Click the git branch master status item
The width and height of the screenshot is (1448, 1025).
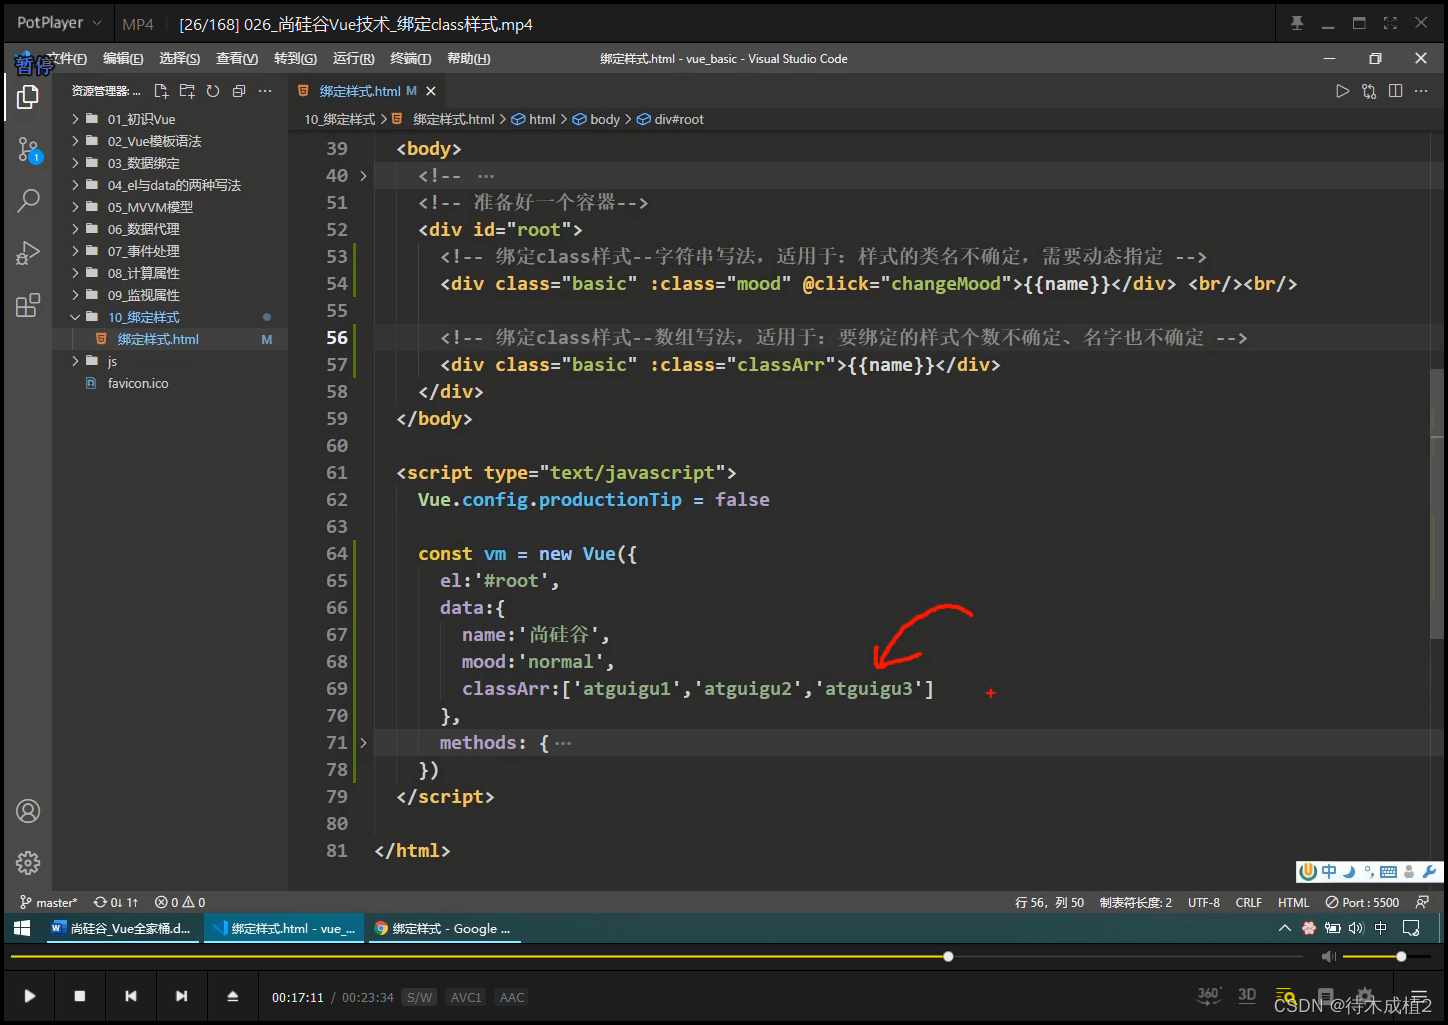[48, 902]
